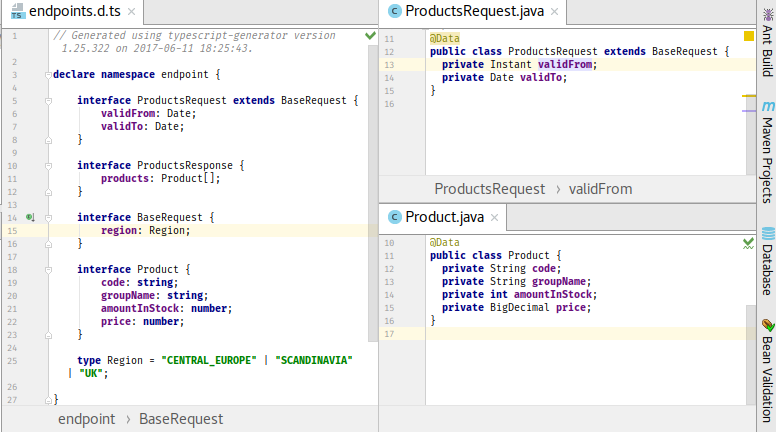Screen dimensions: 776x432
Task: Click the green checkmark inspection indicator in endpoints.d.ts
Action: tap(370, 36)
